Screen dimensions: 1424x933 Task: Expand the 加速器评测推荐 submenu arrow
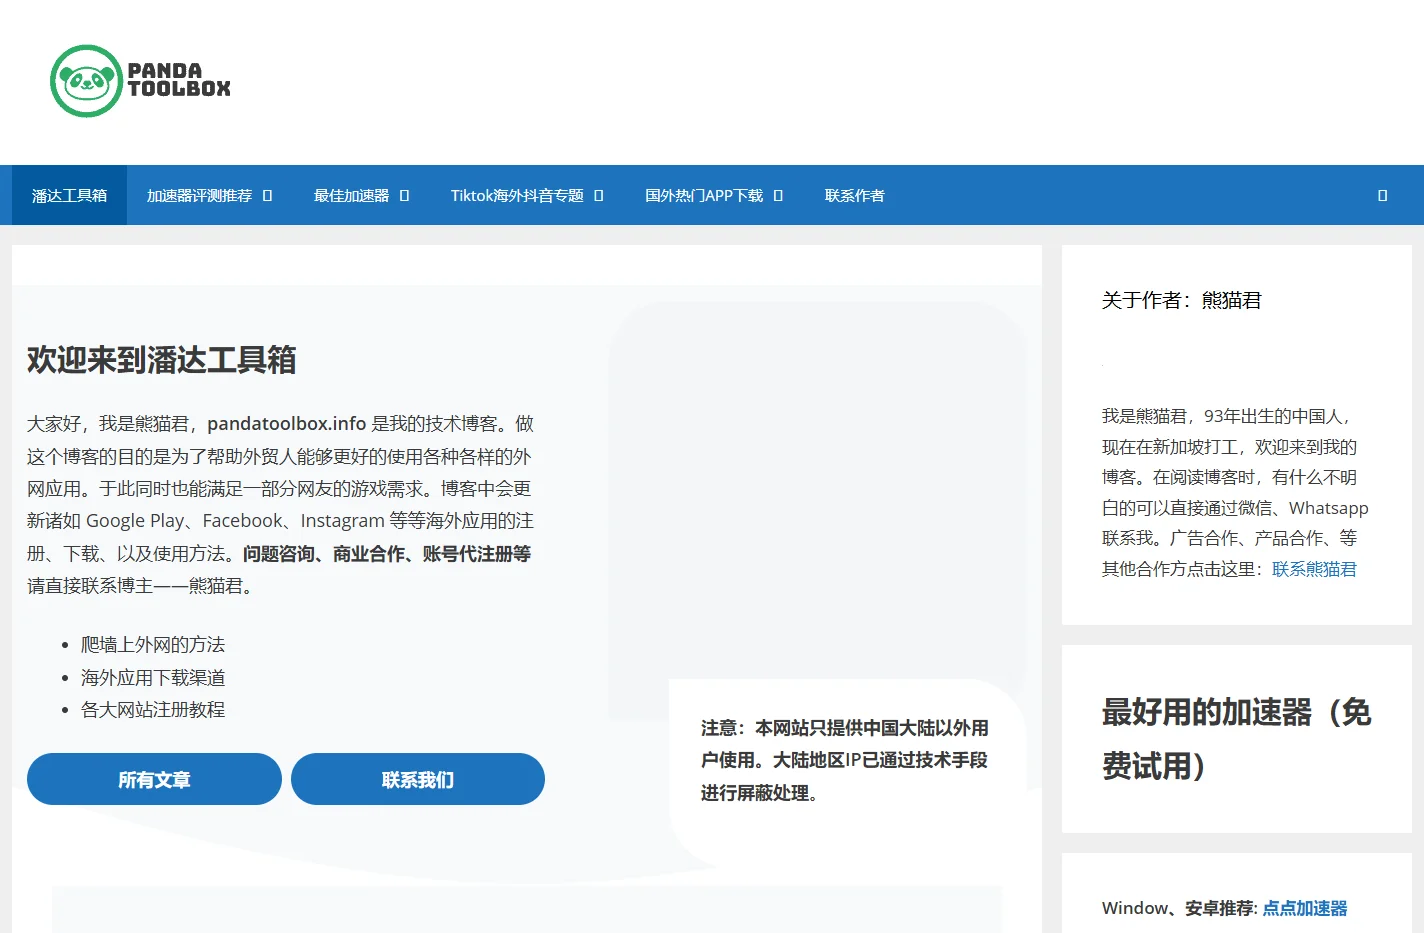click(267, 196)
